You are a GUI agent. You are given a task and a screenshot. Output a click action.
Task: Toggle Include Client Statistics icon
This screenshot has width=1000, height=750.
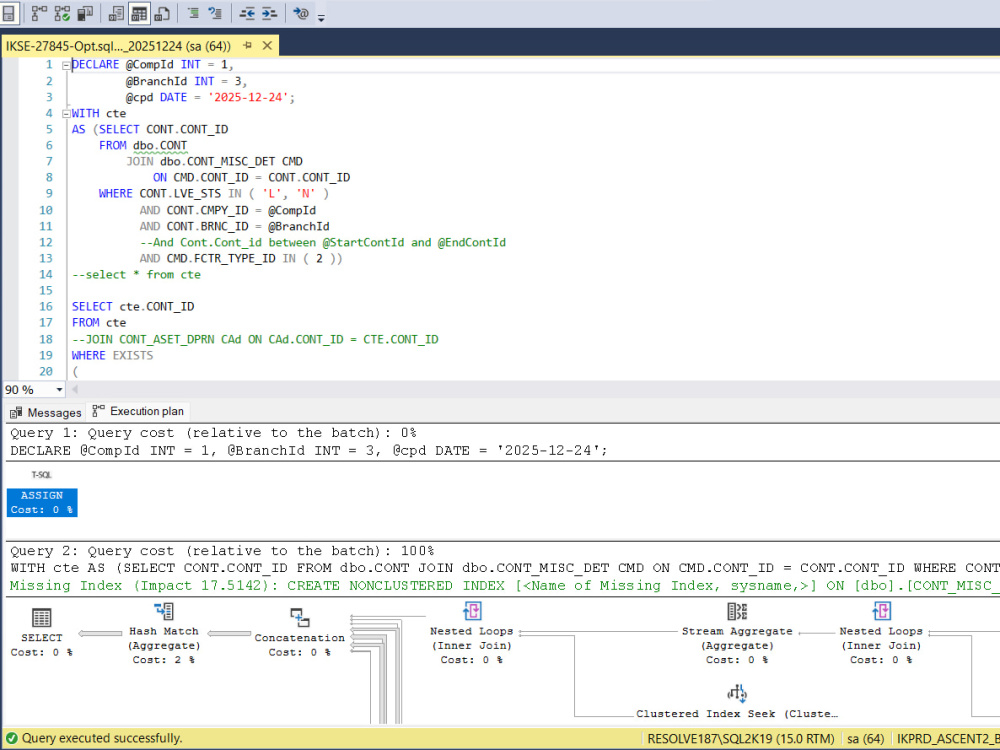85,13
